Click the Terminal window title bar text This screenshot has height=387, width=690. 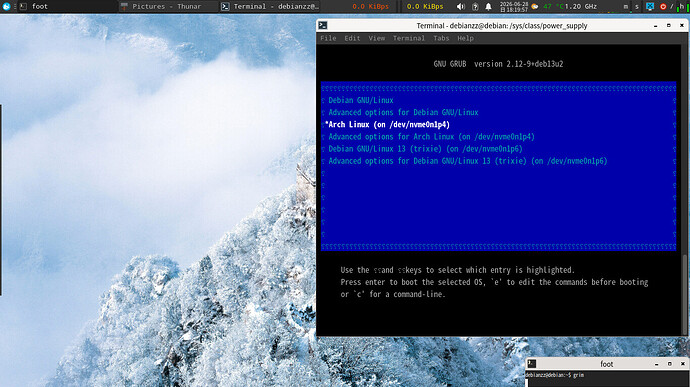click(x=502, y=26)
